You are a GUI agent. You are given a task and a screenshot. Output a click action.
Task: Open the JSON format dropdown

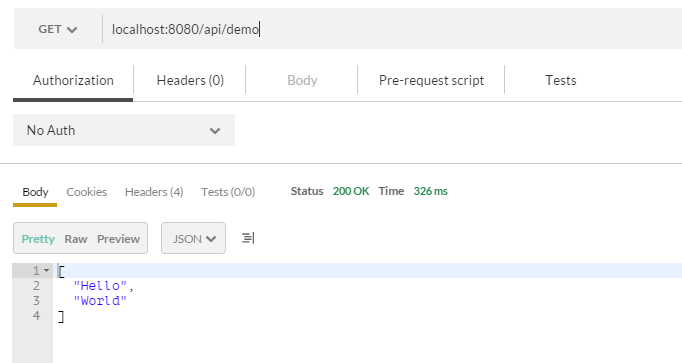(x=193, y=238)
